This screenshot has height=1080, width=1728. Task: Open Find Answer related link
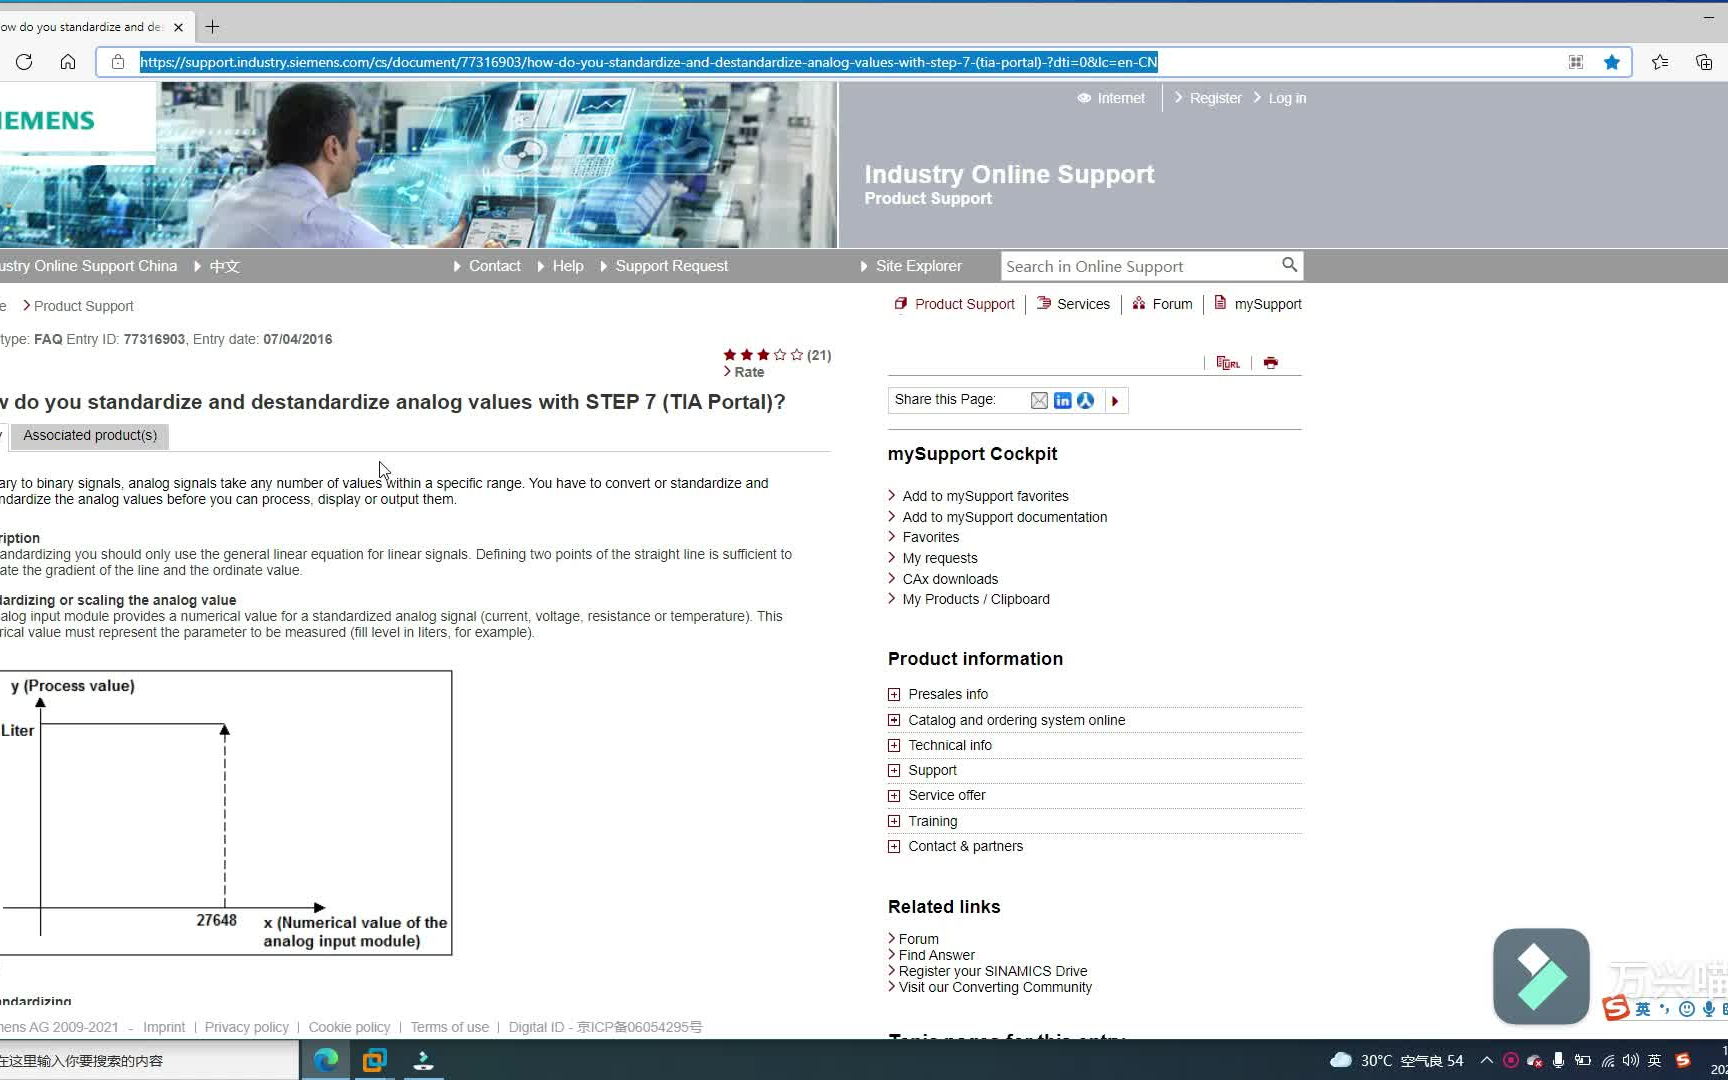(x=936, y=955)
